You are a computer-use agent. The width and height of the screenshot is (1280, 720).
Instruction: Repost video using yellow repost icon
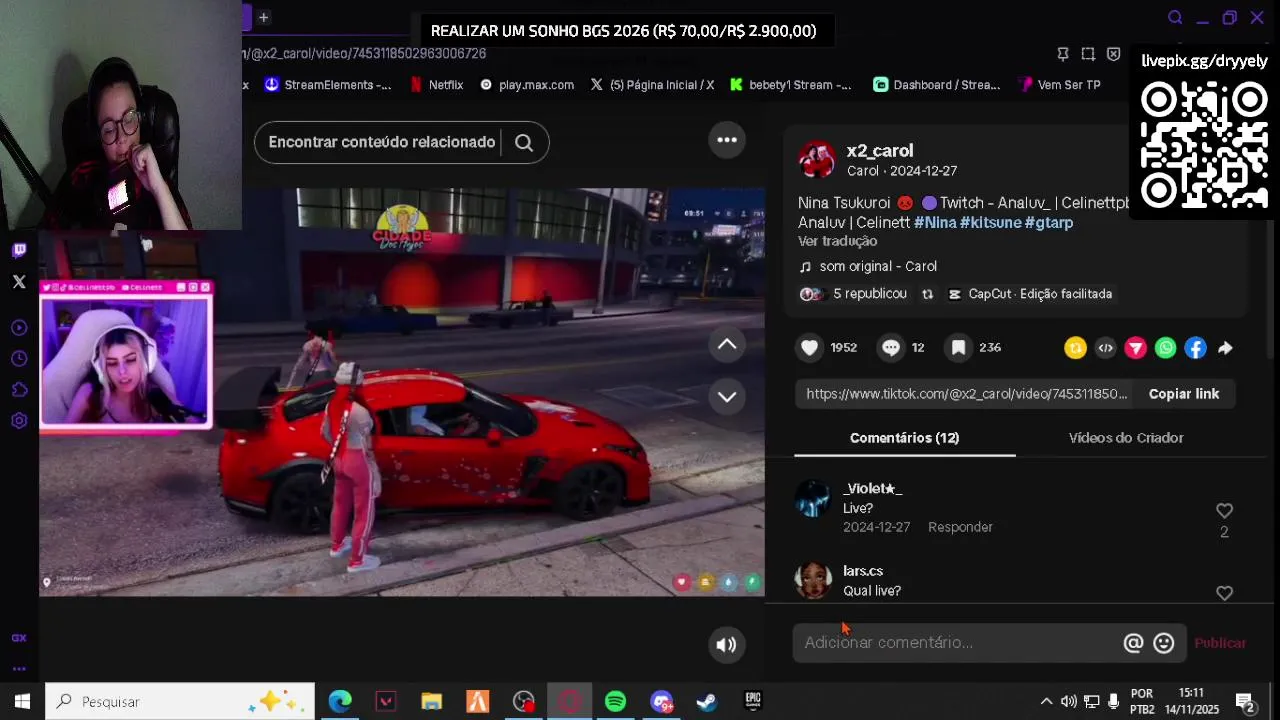click(1075, 348)
